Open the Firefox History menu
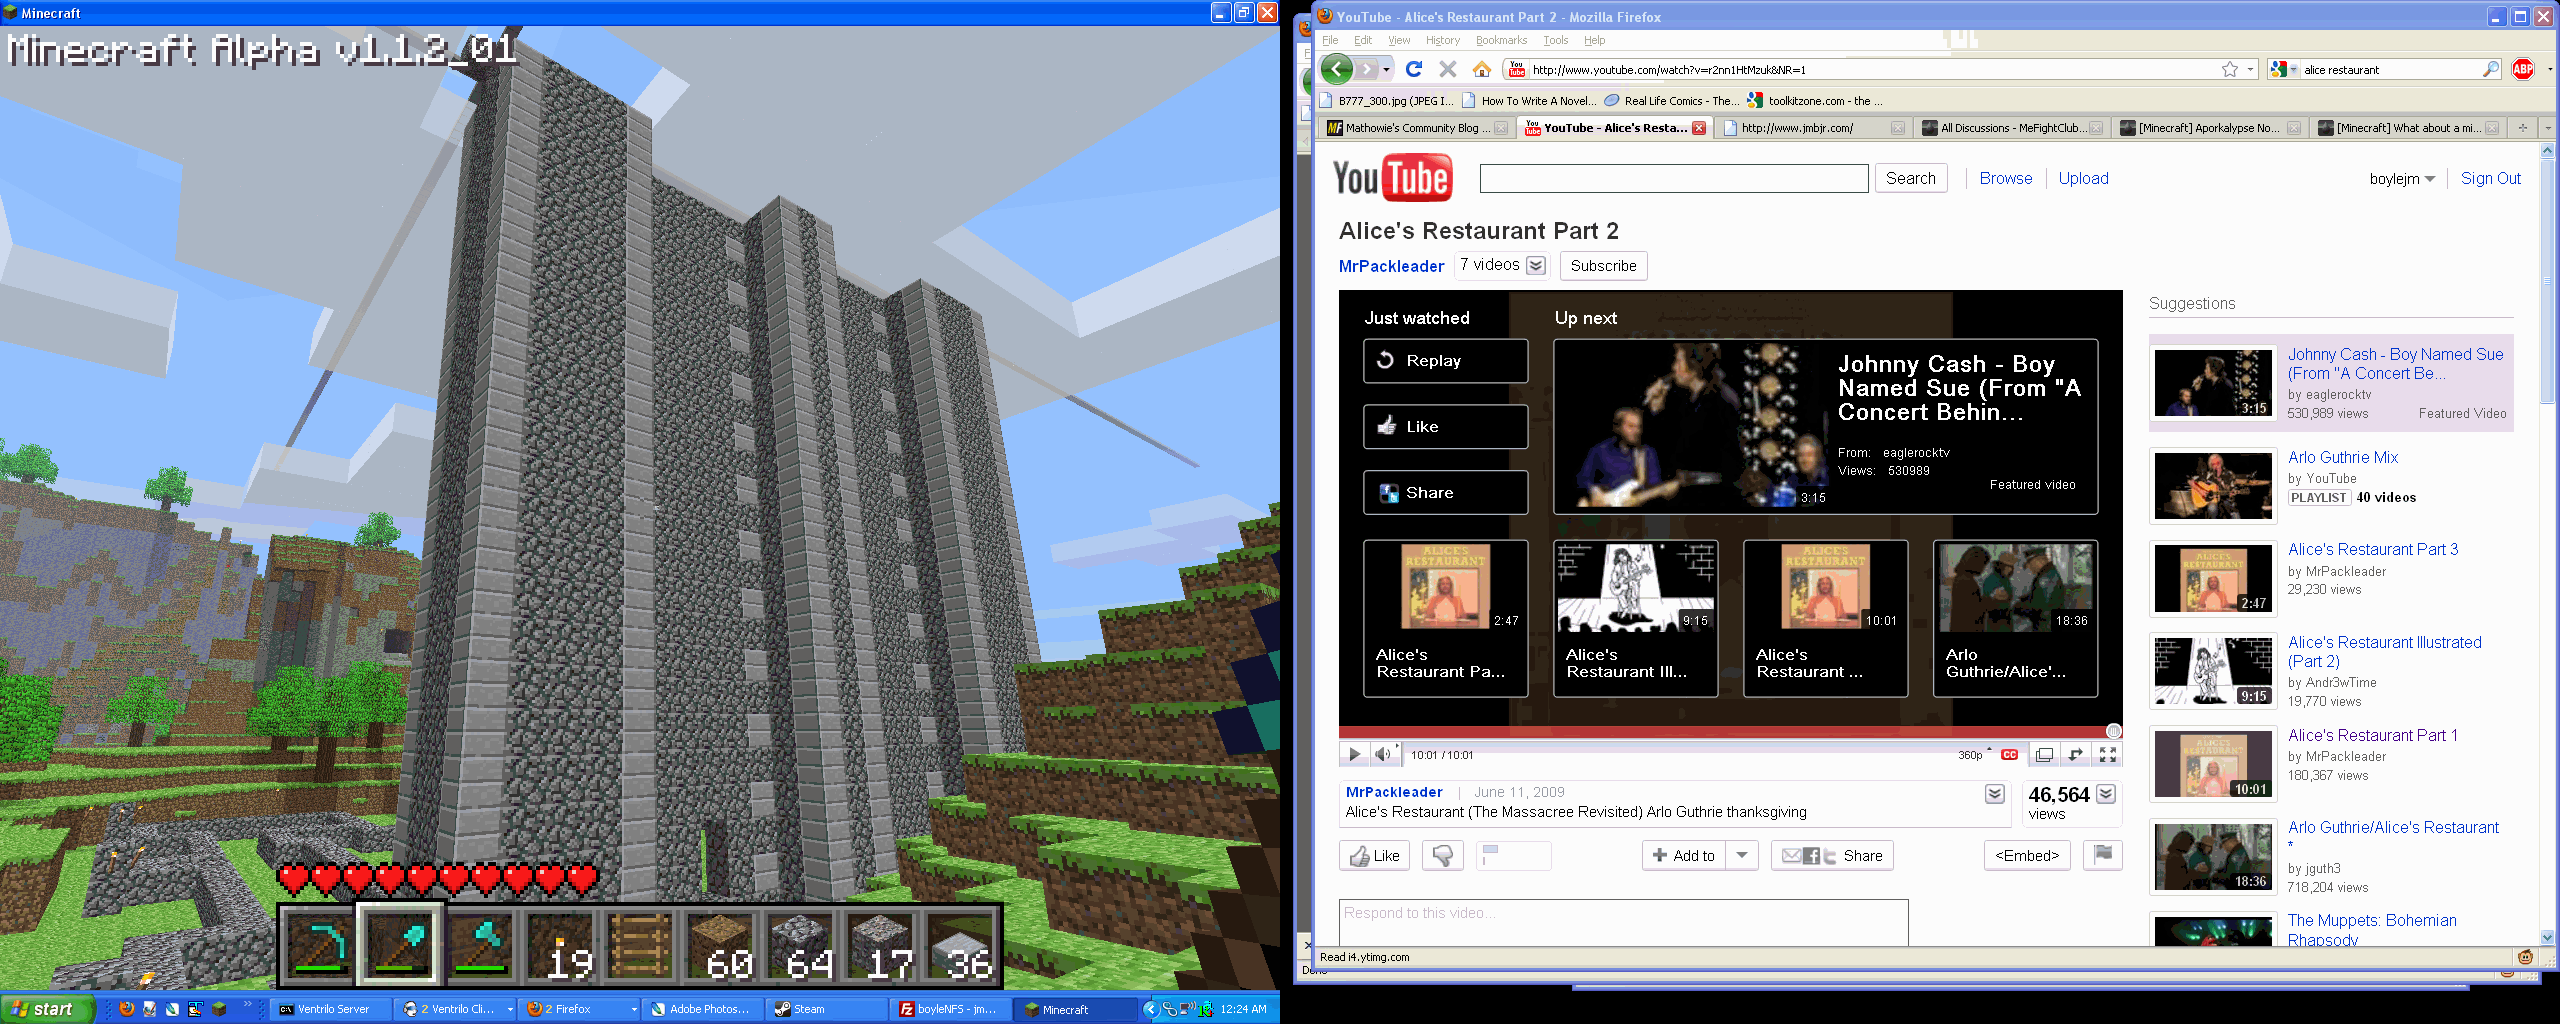 [x=1443, y=40]
